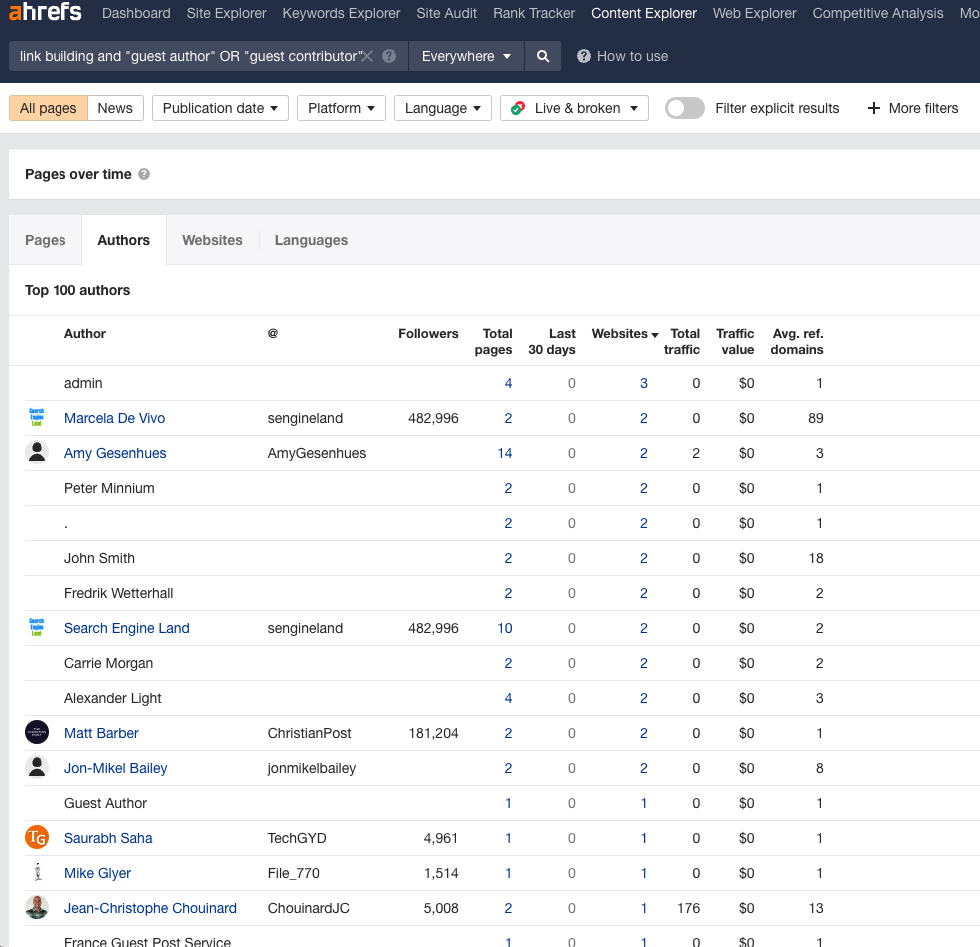Click Amy Gesenhues profile avatar
Image resolution: width=980 pixels, height=947 pixels.
[x=37, y=452]
